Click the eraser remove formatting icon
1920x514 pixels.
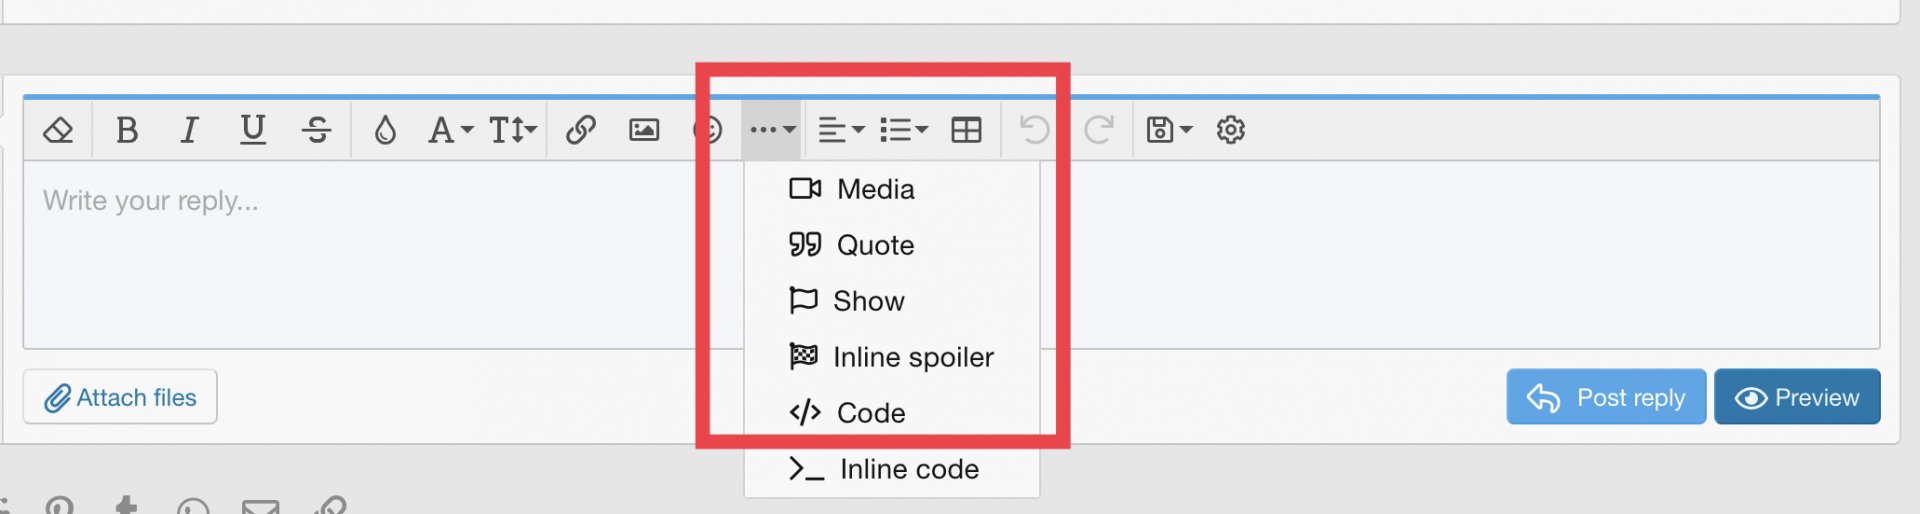[58, 130]
